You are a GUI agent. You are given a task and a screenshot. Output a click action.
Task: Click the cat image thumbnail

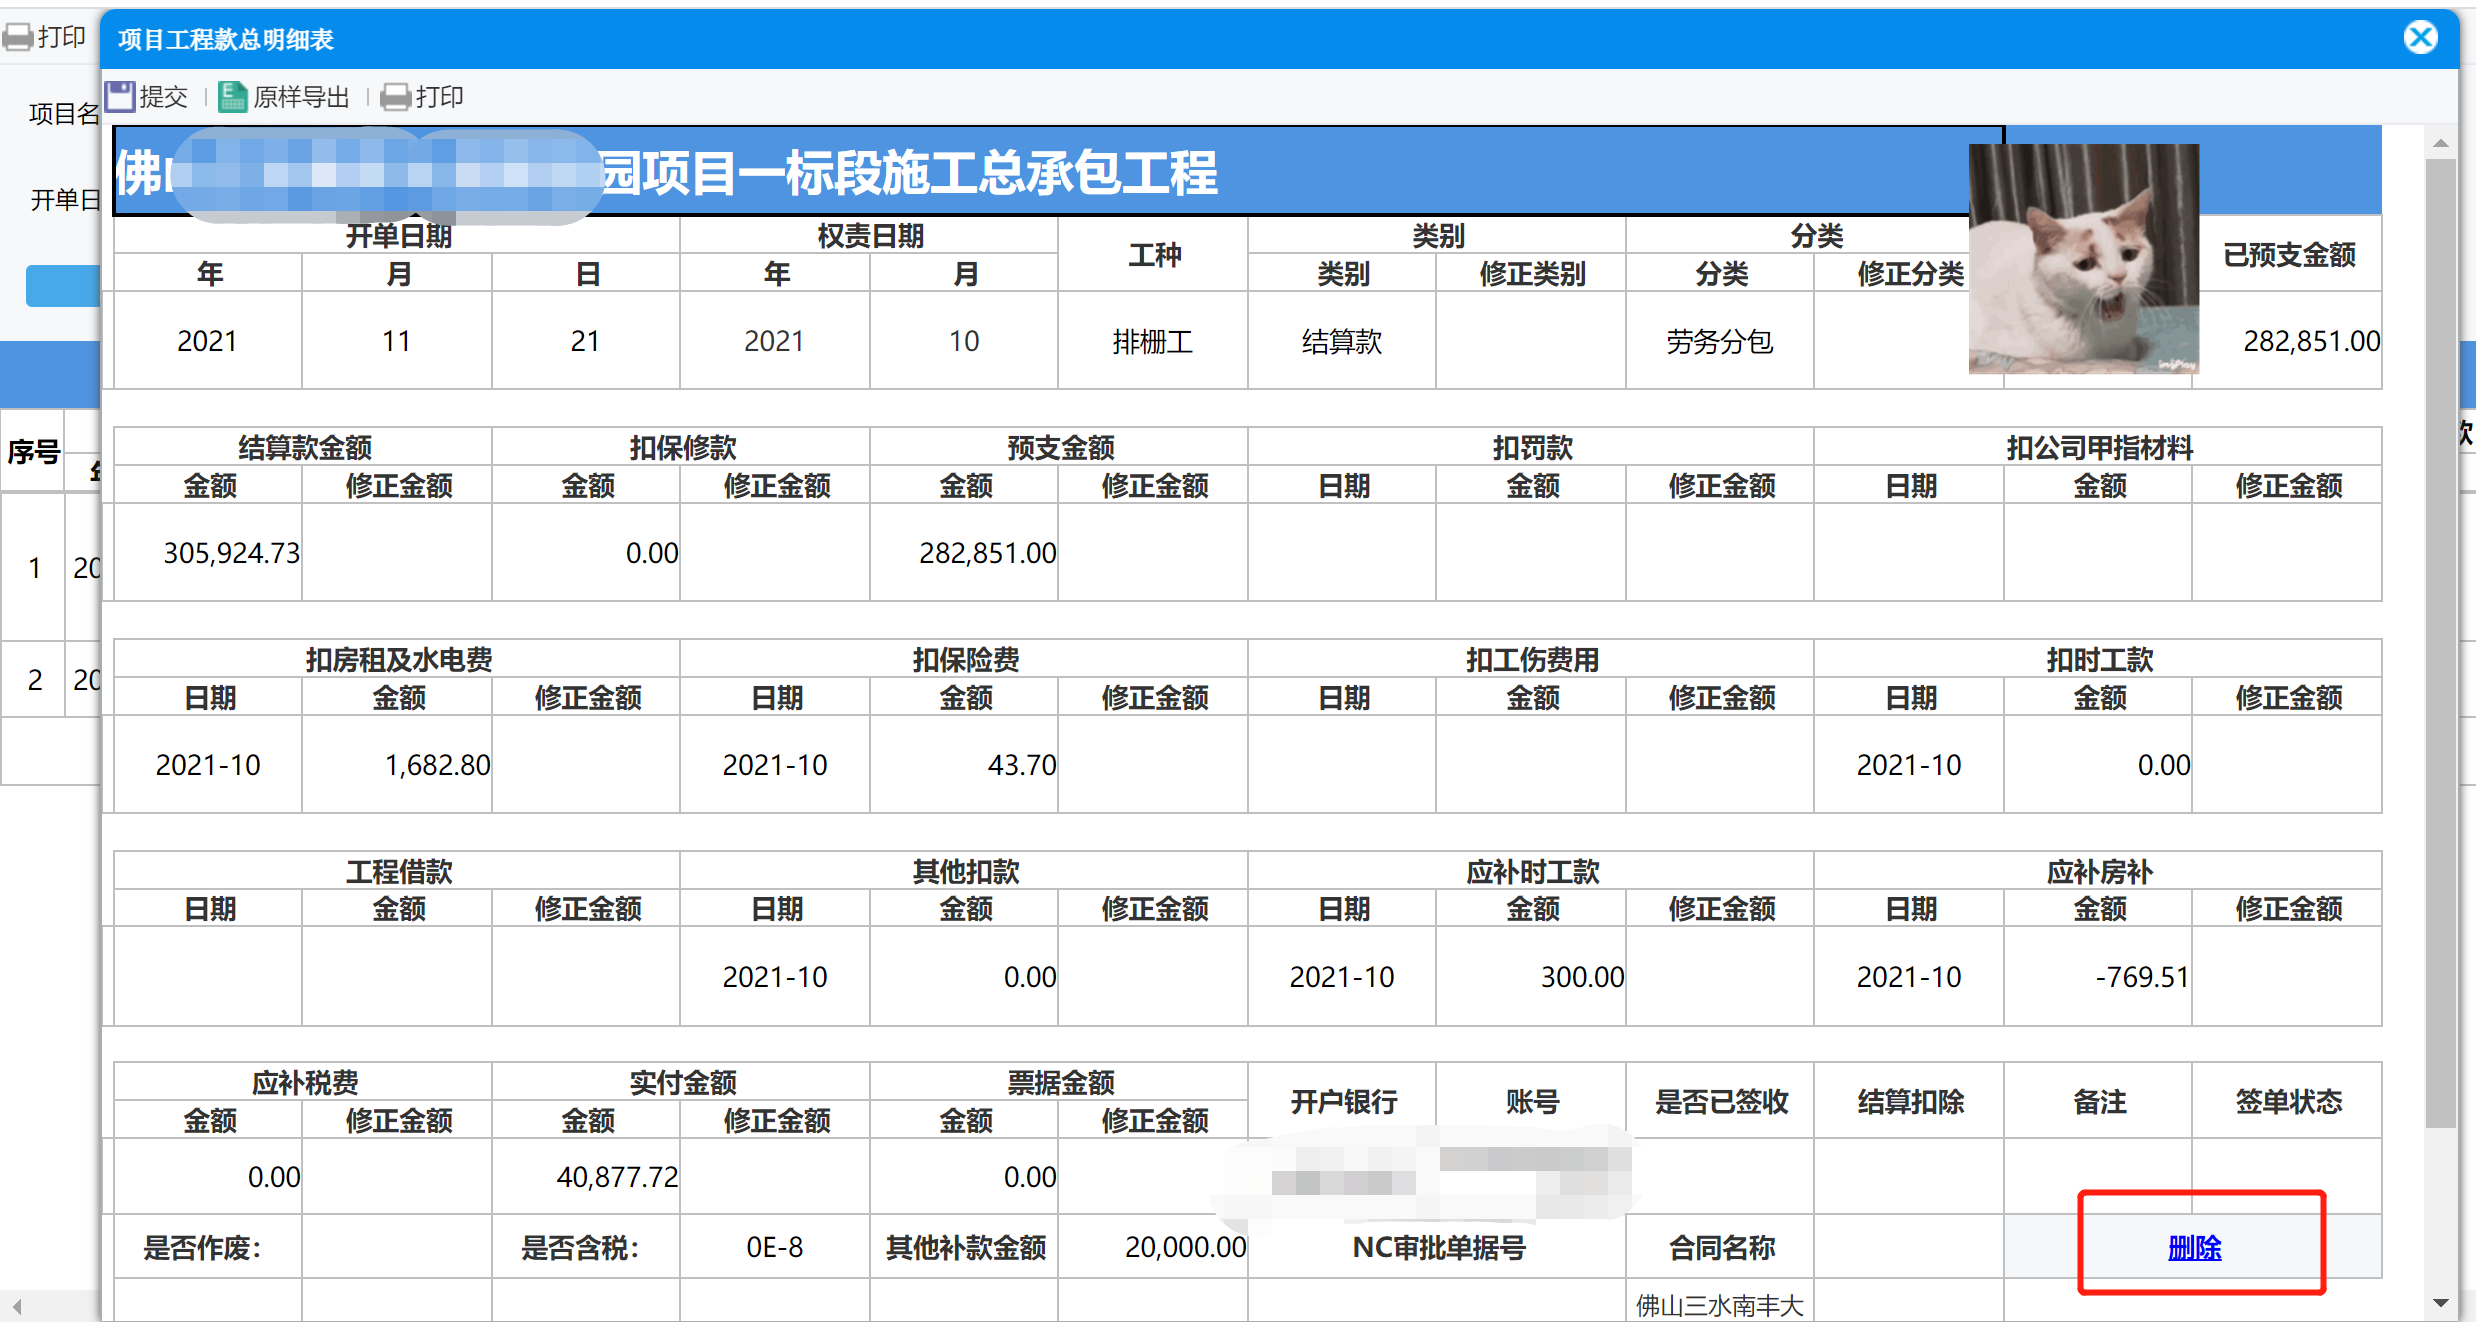point(2084,259)
